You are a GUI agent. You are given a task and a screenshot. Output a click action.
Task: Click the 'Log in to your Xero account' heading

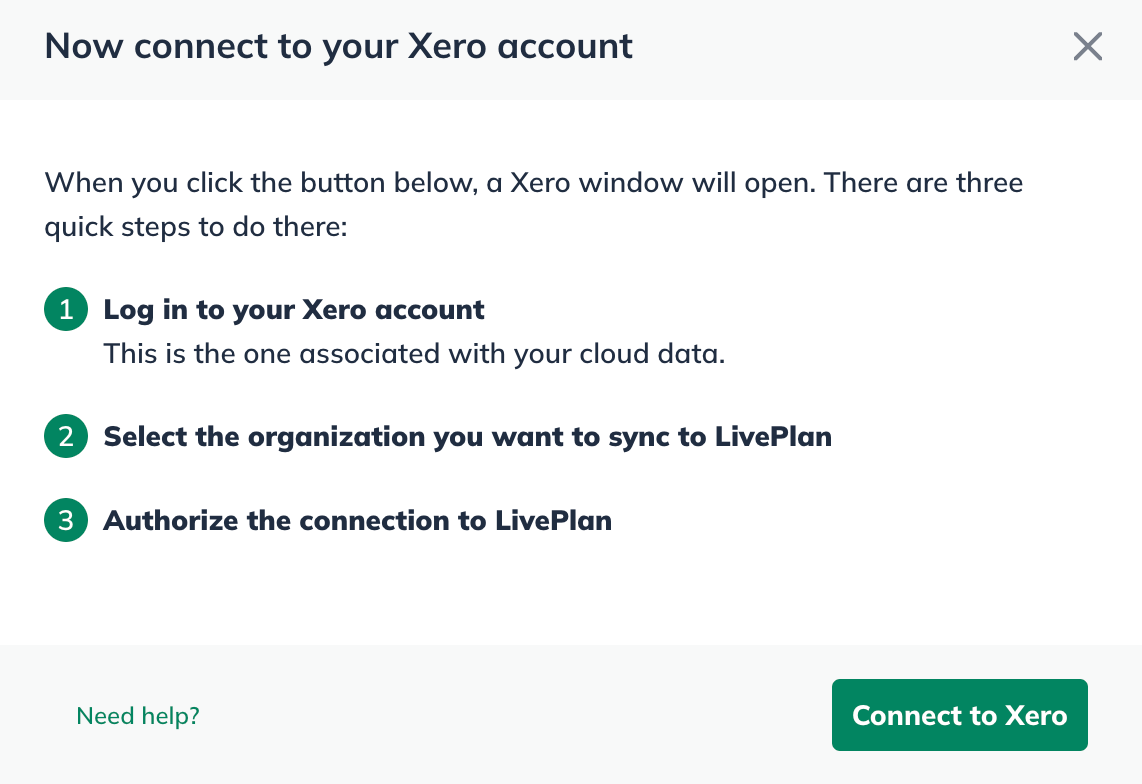294,309
